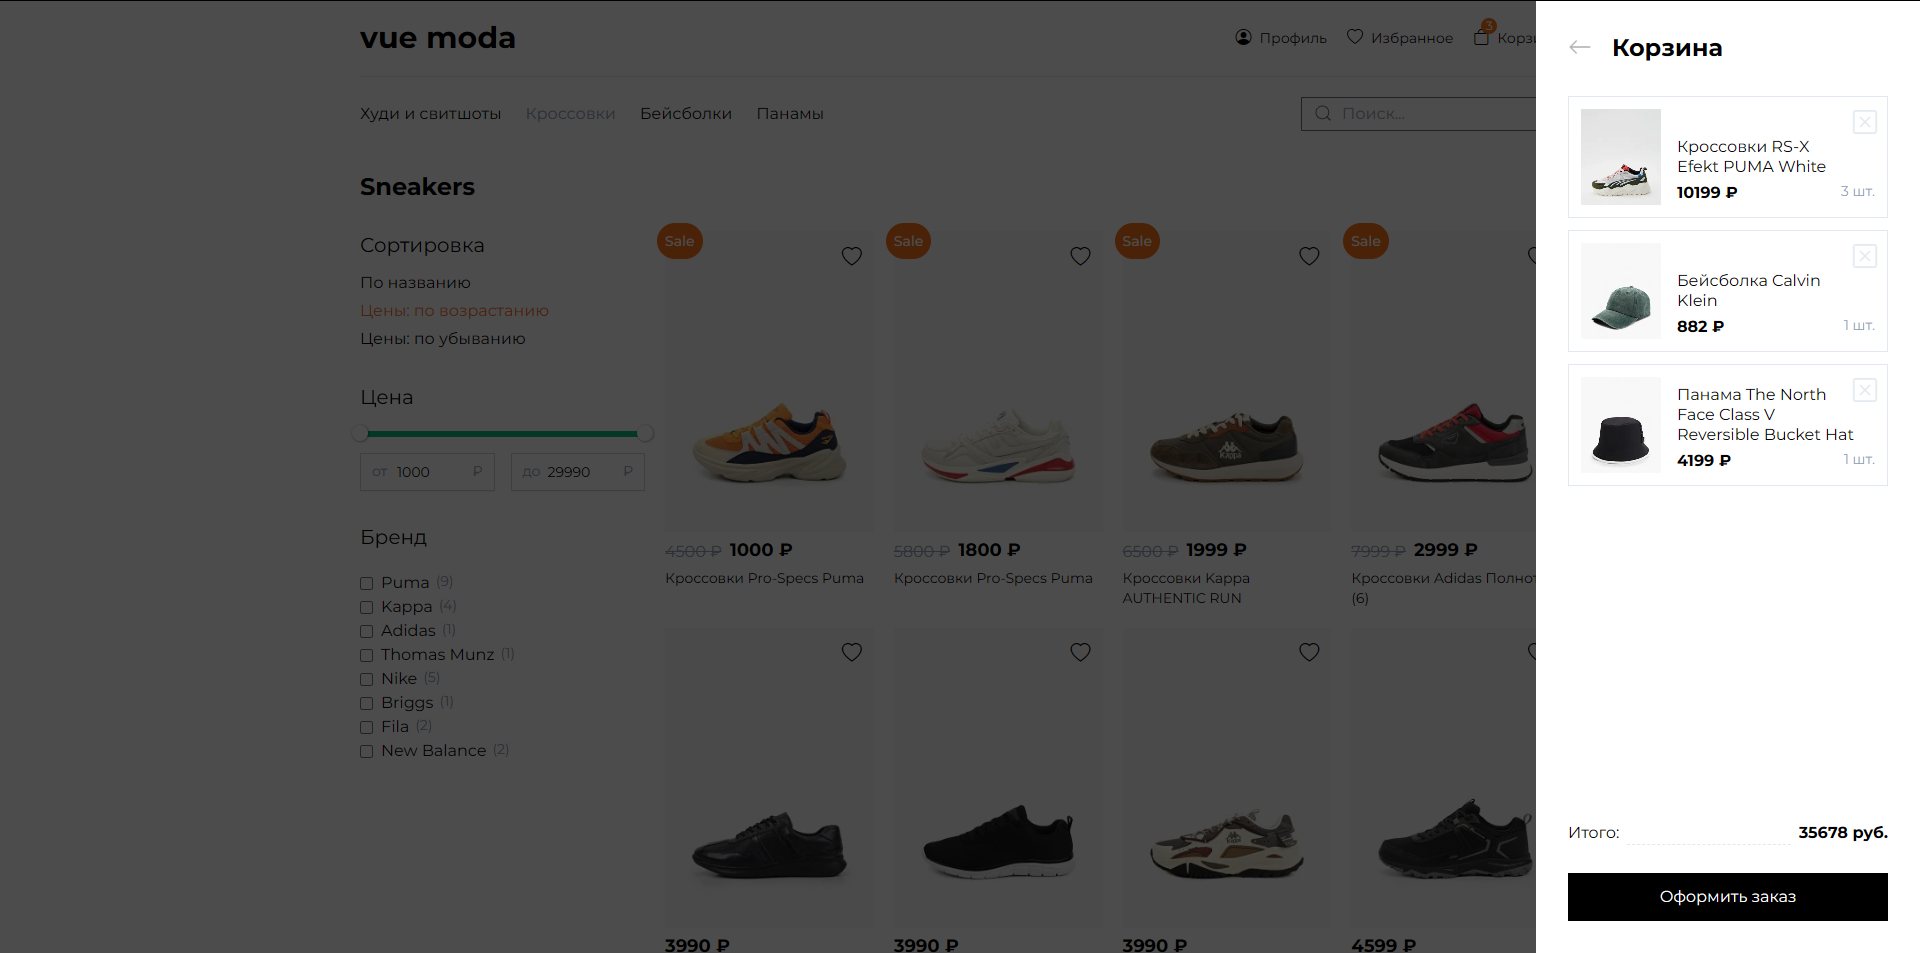Focus the minimum price field 1000
The width and height of the screenshot is (1920, 953).
[427, 472]
